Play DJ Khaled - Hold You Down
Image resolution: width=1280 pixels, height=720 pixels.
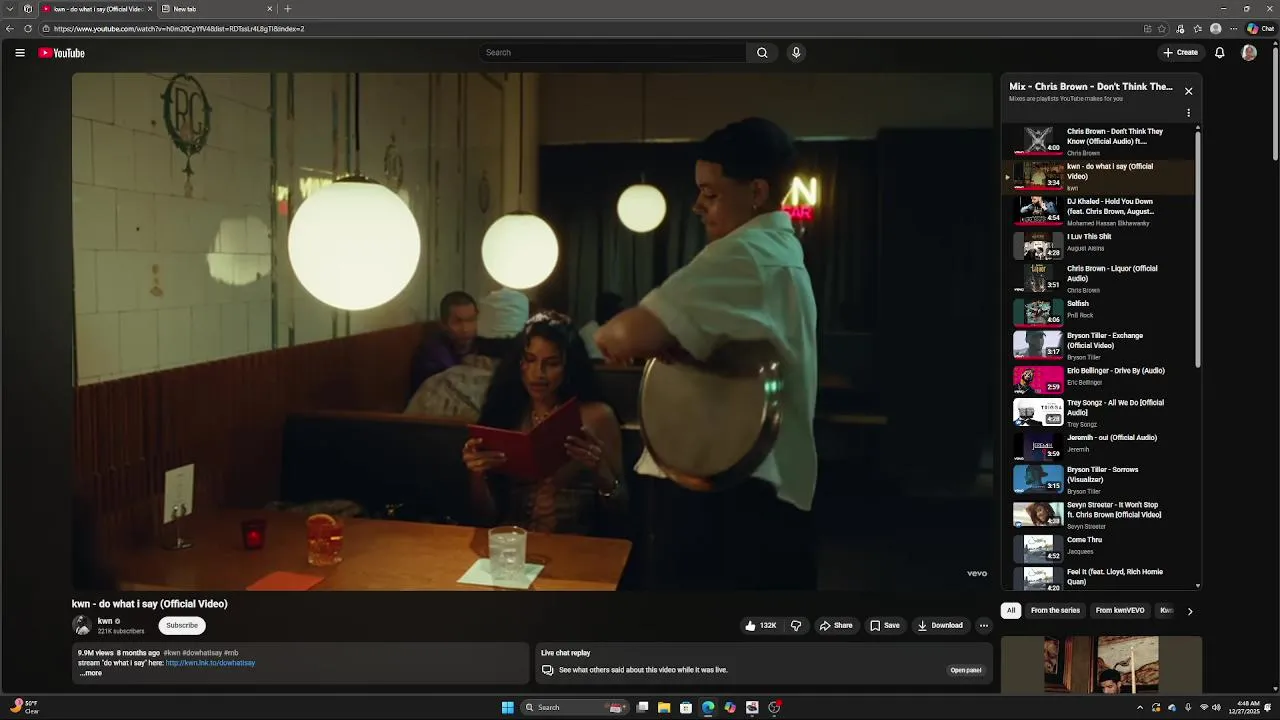(x=1100, y=211)
